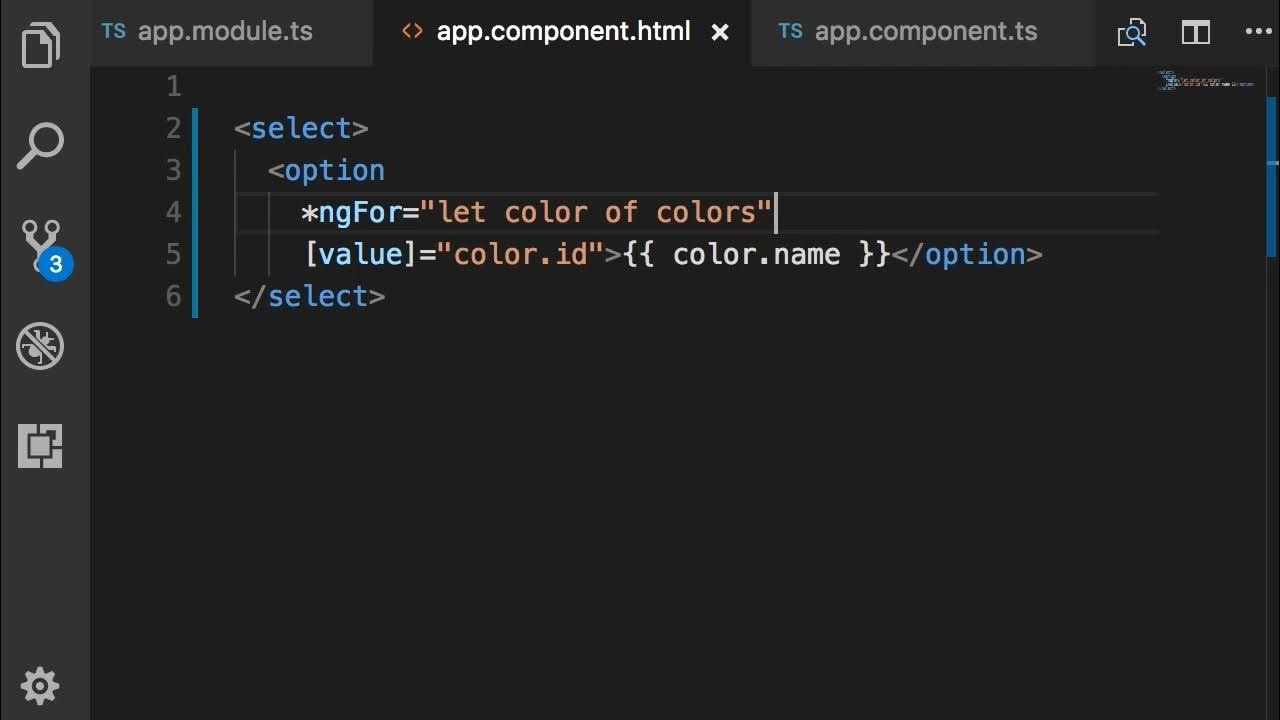
Task: Open Source Control with 3 changes
Action: coord(41,246)
